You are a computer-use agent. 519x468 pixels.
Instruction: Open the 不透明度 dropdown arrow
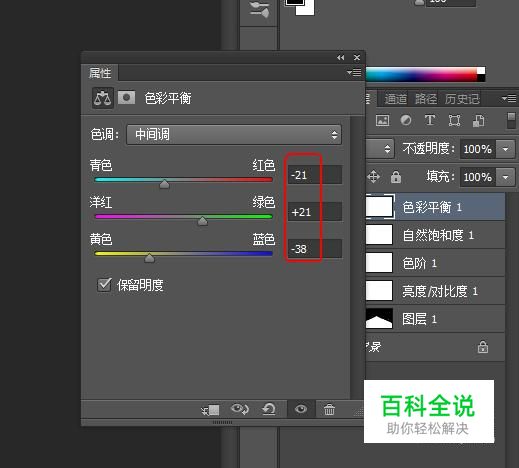(505, 149)
